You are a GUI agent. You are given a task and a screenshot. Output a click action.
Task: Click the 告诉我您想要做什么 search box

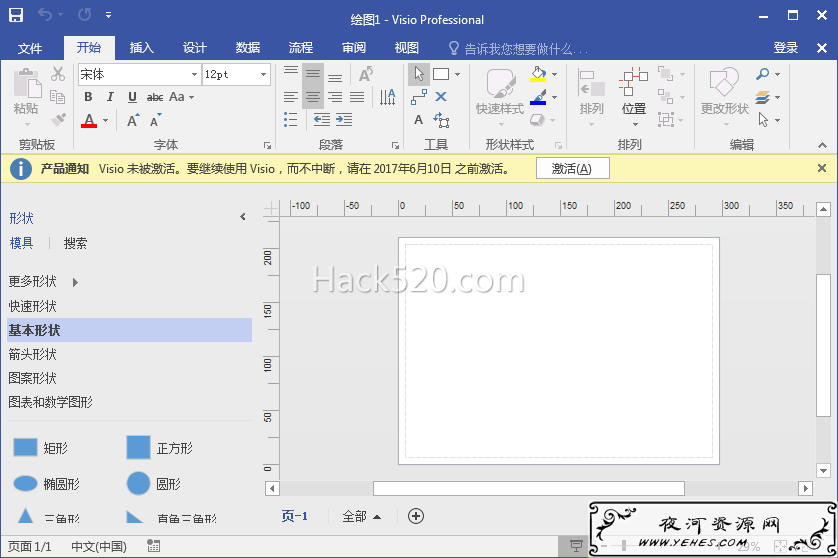pos(518,49)
